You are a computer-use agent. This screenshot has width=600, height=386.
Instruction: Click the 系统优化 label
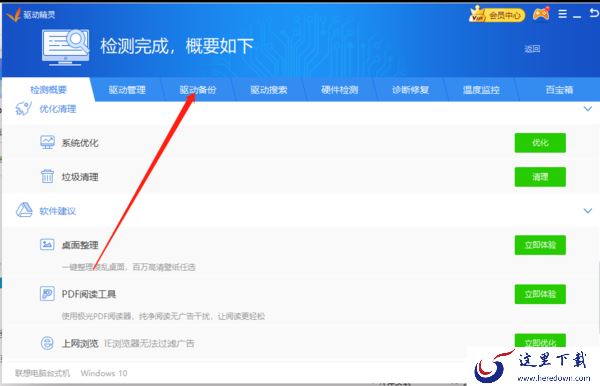point(80,143)
